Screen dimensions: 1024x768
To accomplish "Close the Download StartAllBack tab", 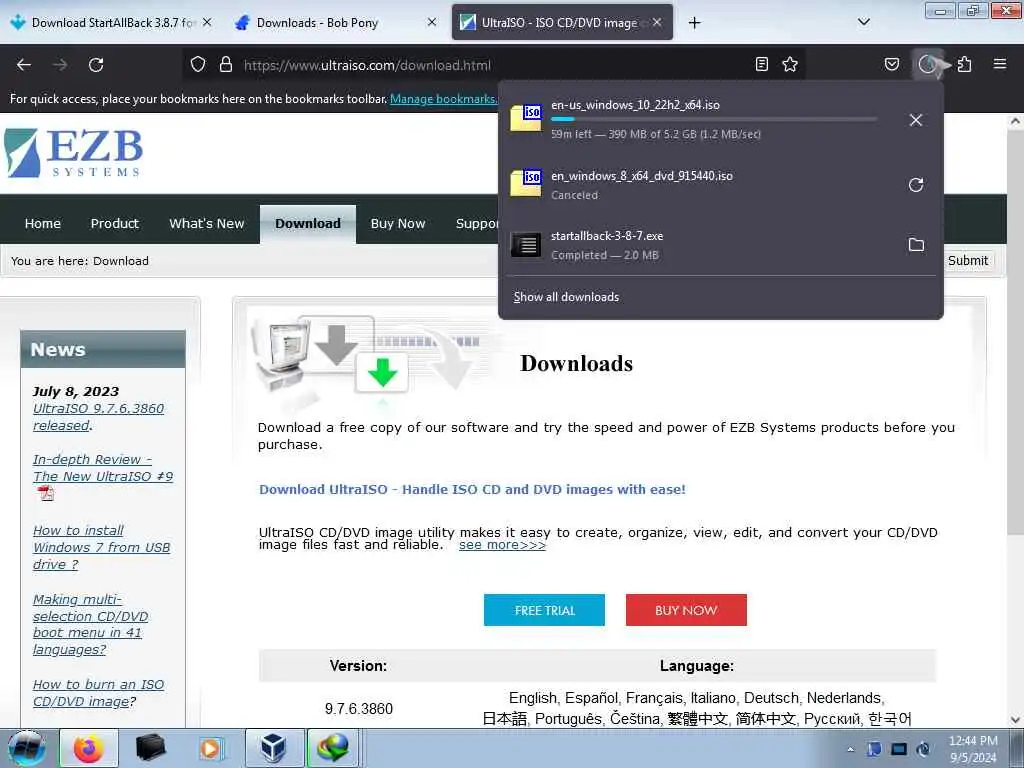I will (207, 22).
